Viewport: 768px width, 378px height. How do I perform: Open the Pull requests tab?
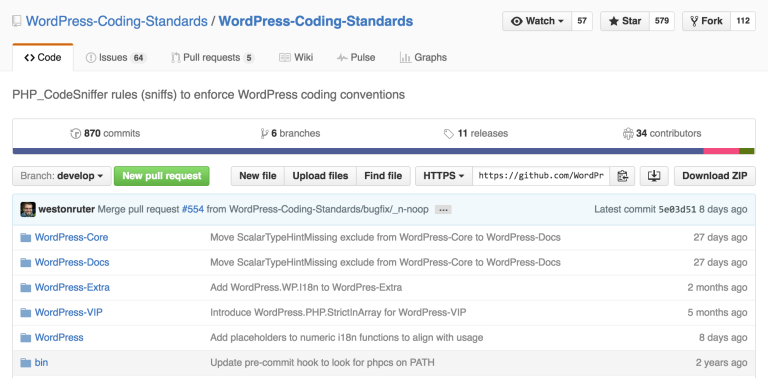(213, 57)
